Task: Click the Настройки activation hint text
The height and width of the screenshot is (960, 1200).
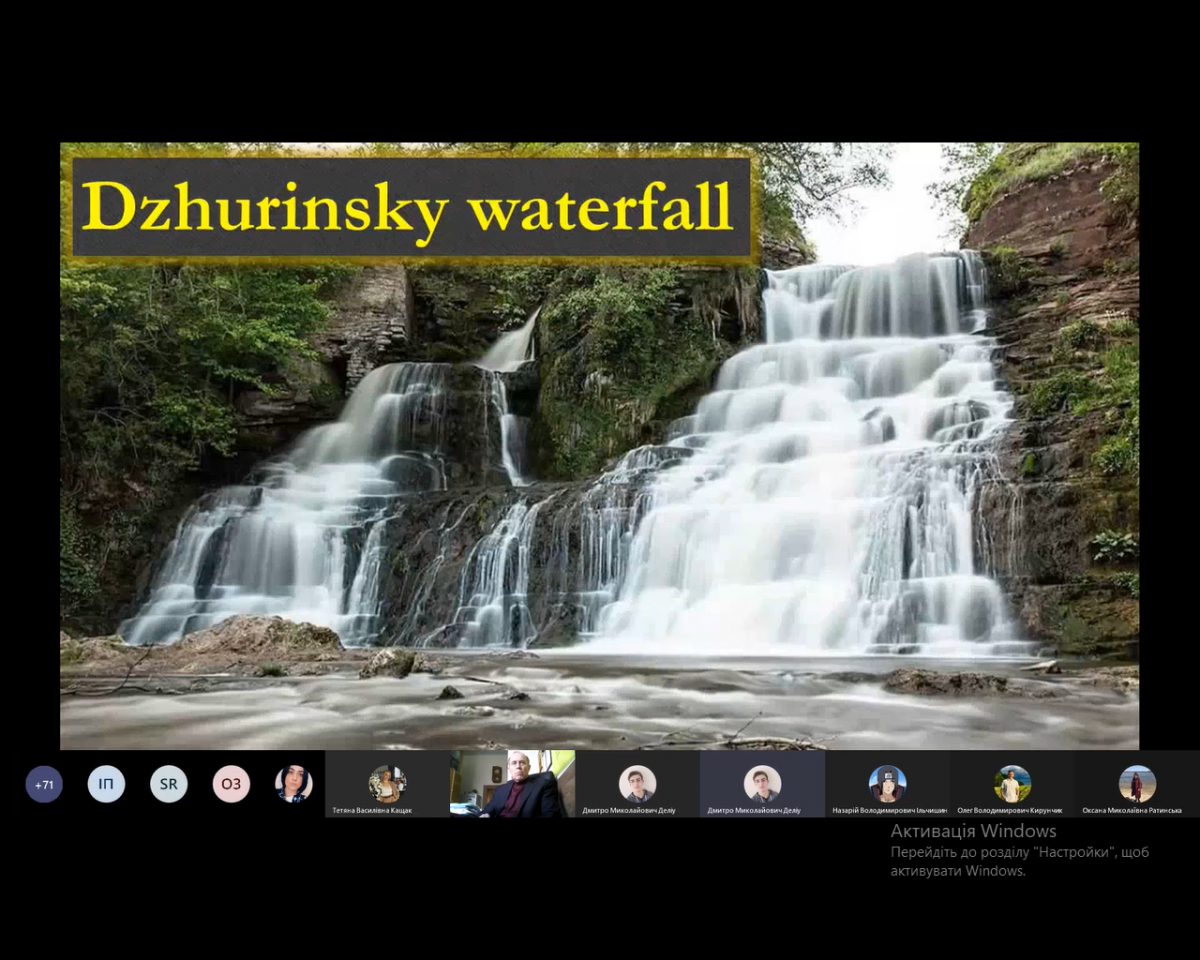Action: (x=1019, y=853)
